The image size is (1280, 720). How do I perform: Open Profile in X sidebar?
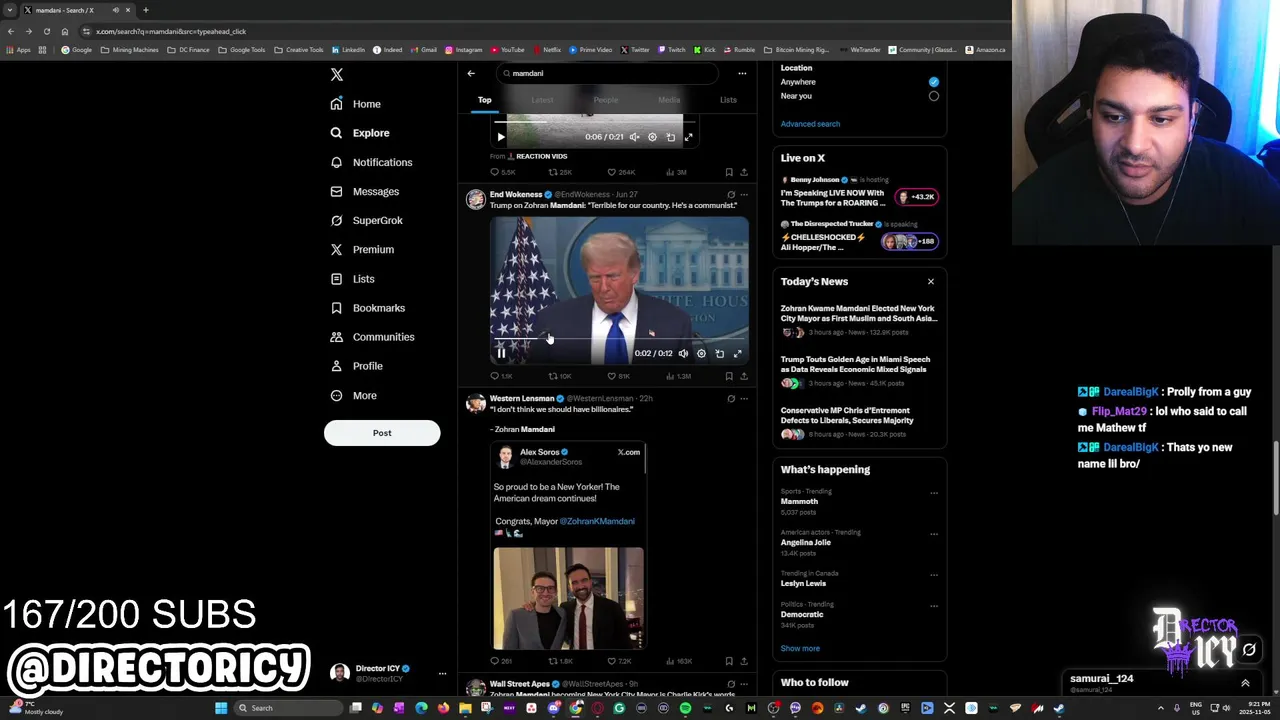click(357, 366)
